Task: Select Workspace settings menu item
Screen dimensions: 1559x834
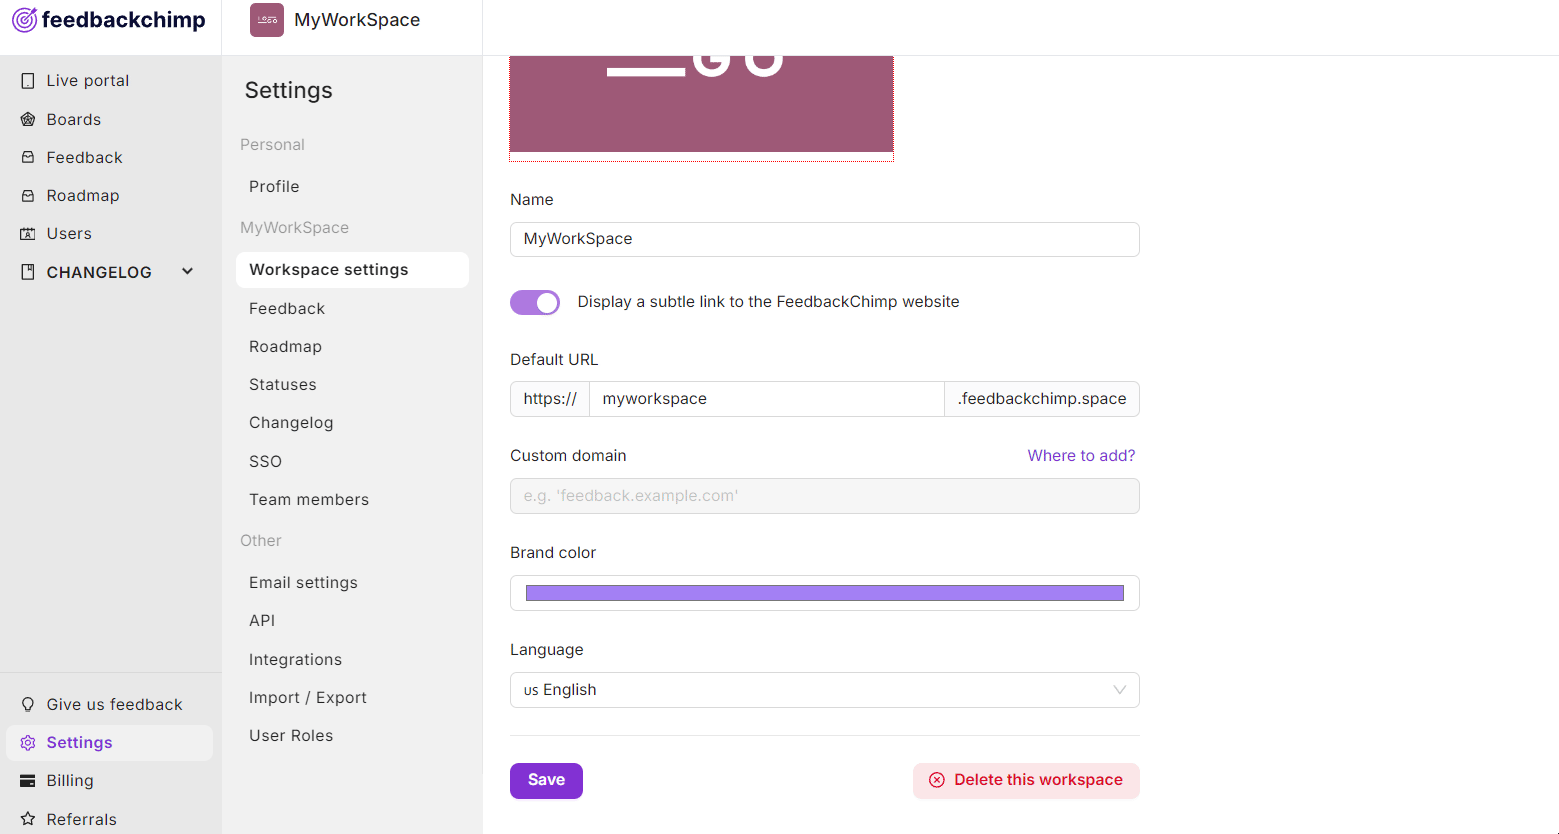Action: click(x=352, y=270)
